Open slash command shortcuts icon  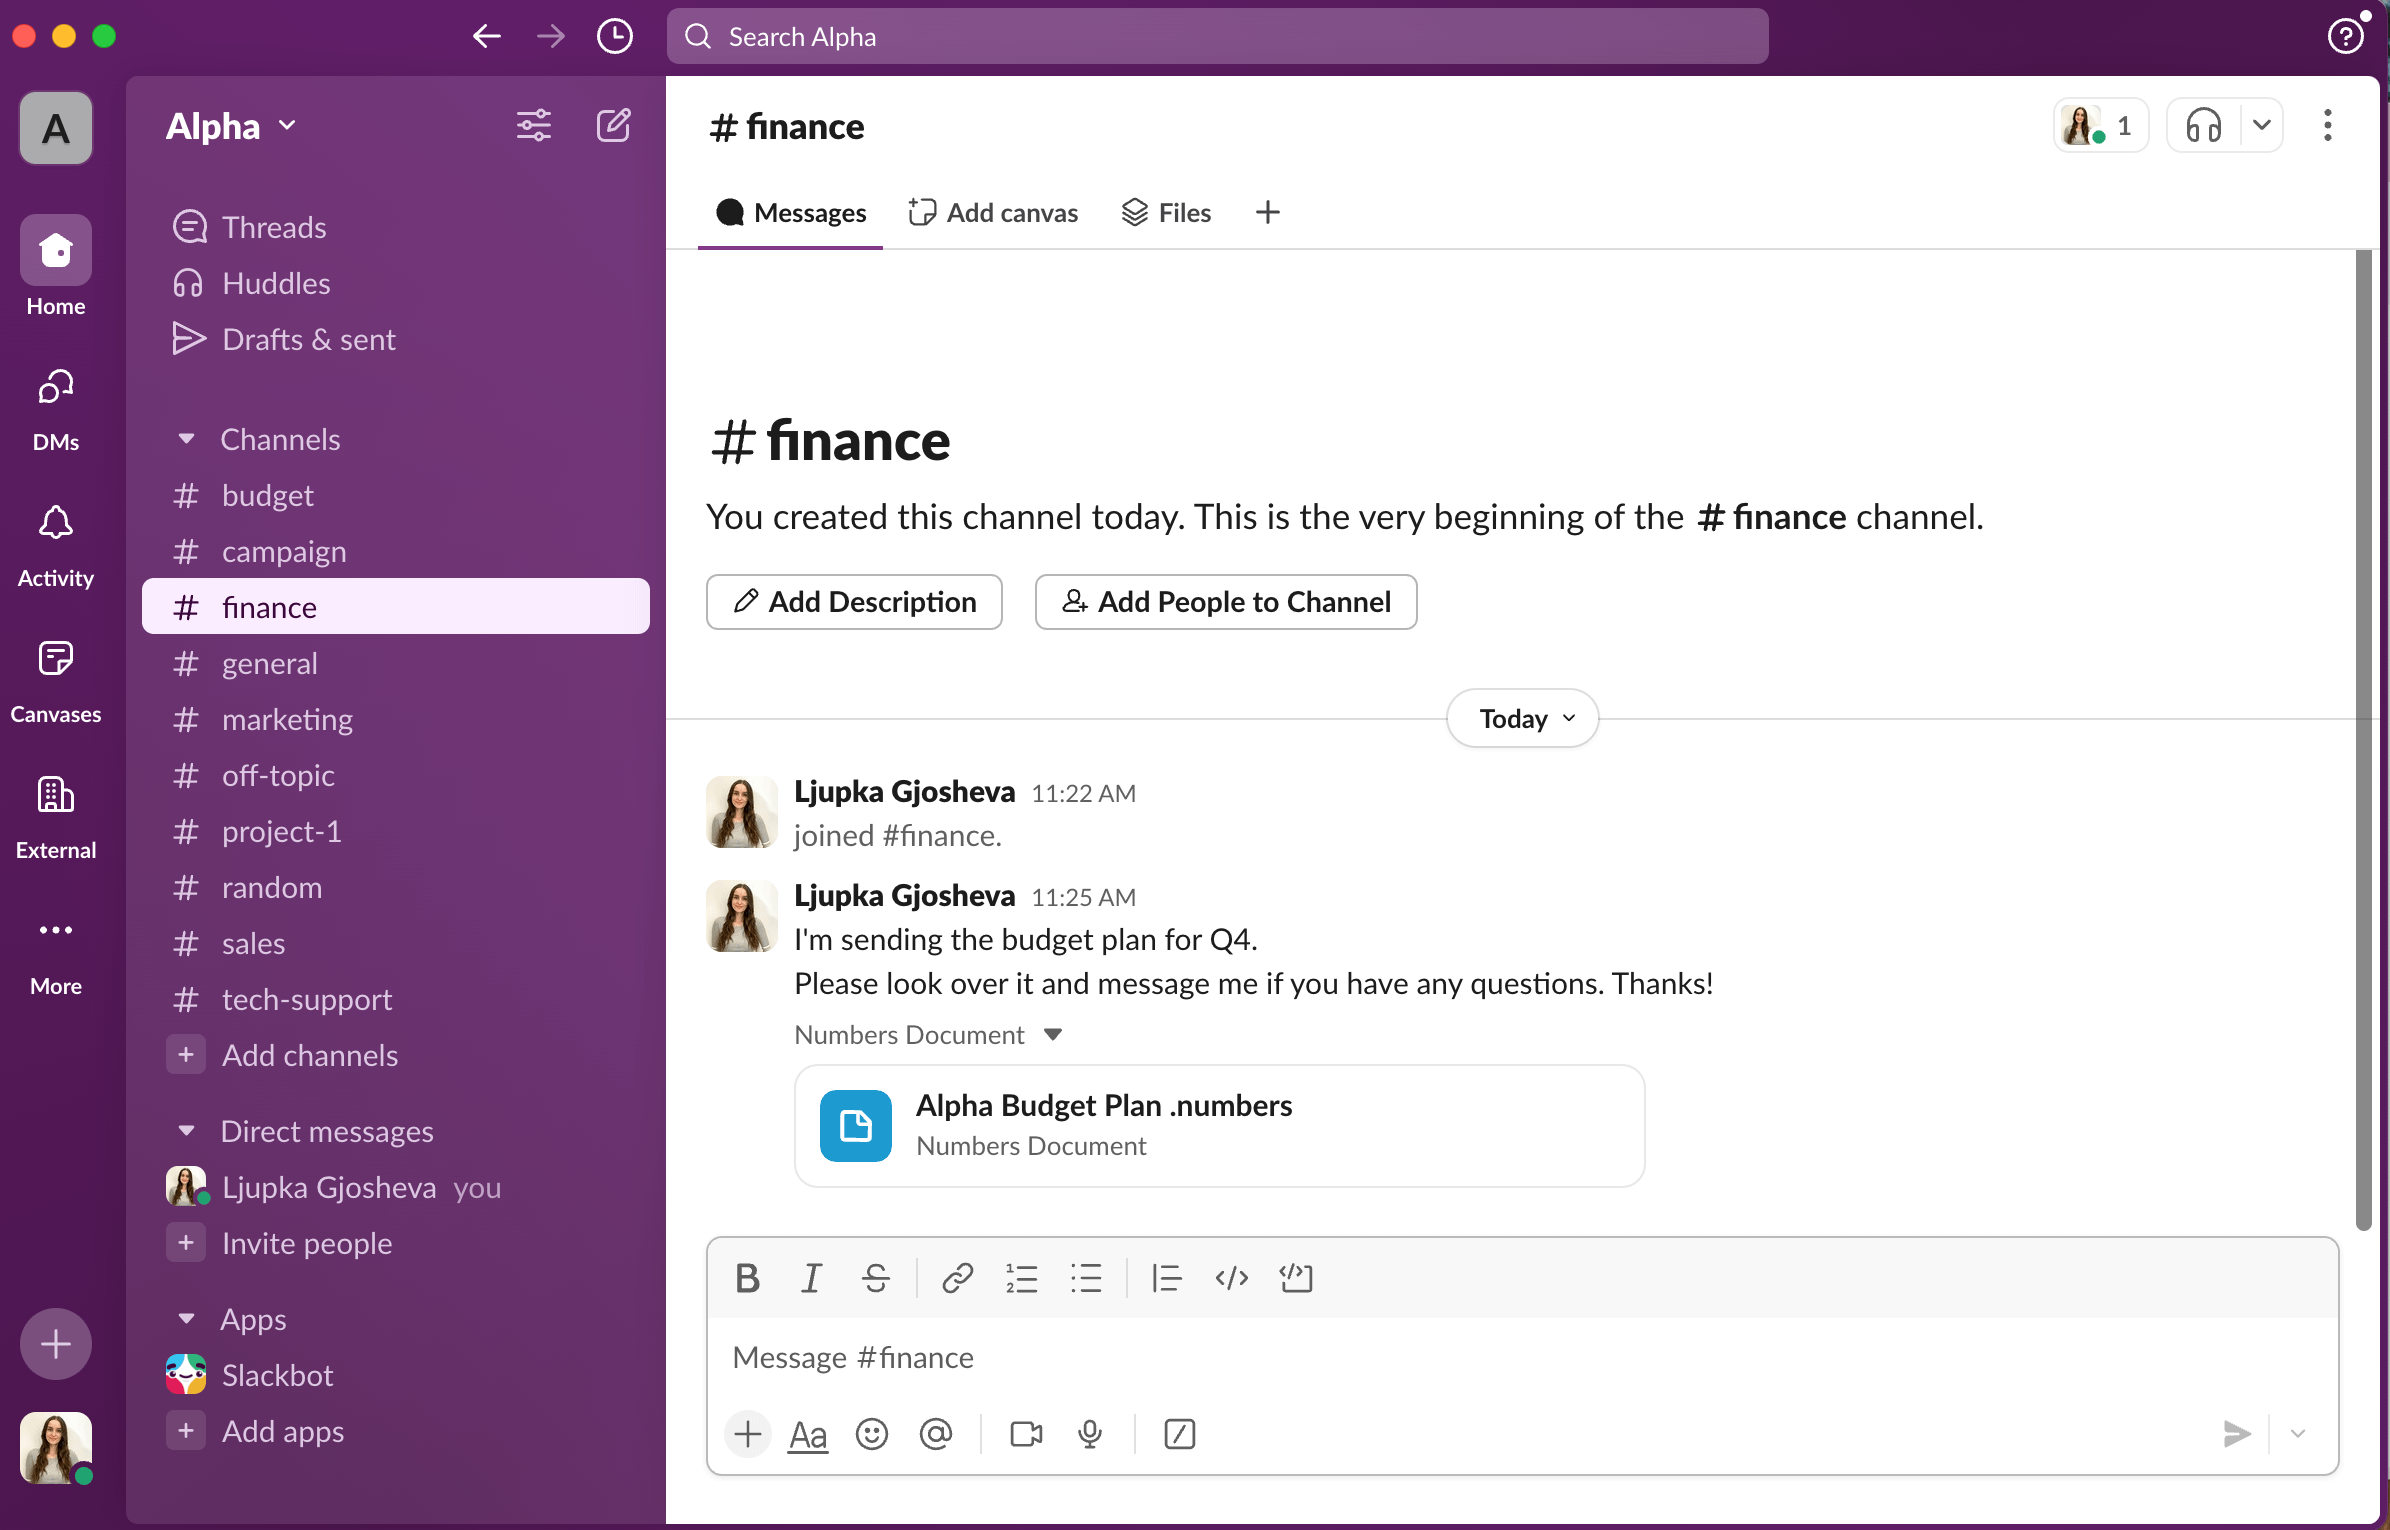[1180, 1434]
